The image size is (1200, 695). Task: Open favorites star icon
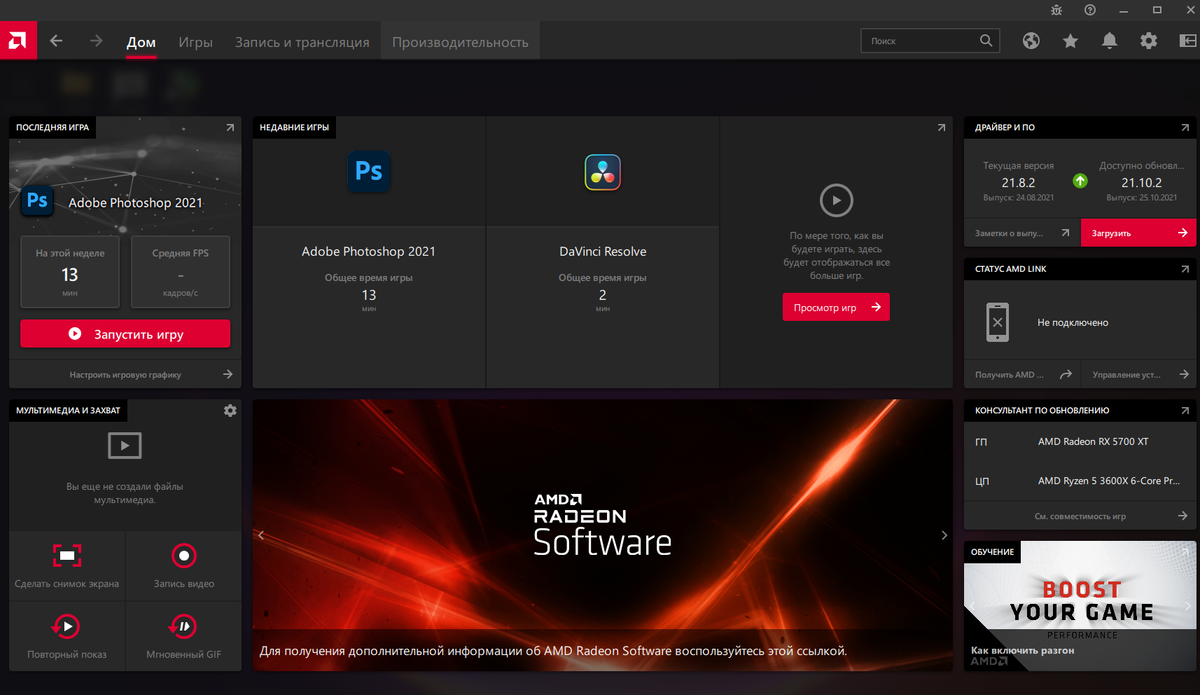[x=1070, y=41]
